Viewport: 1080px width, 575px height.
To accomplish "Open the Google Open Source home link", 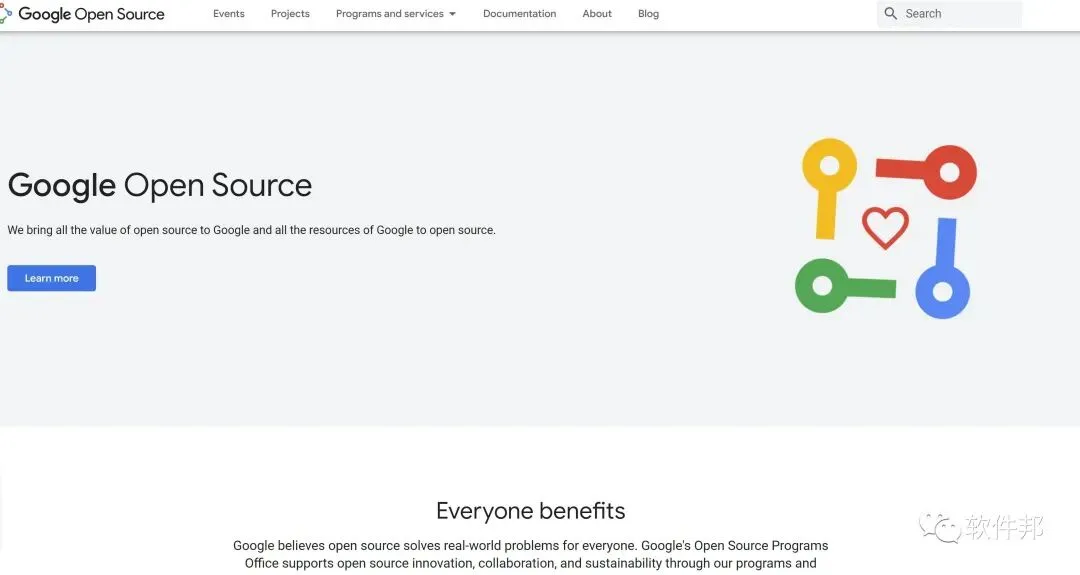I will [x=92, y=14].
